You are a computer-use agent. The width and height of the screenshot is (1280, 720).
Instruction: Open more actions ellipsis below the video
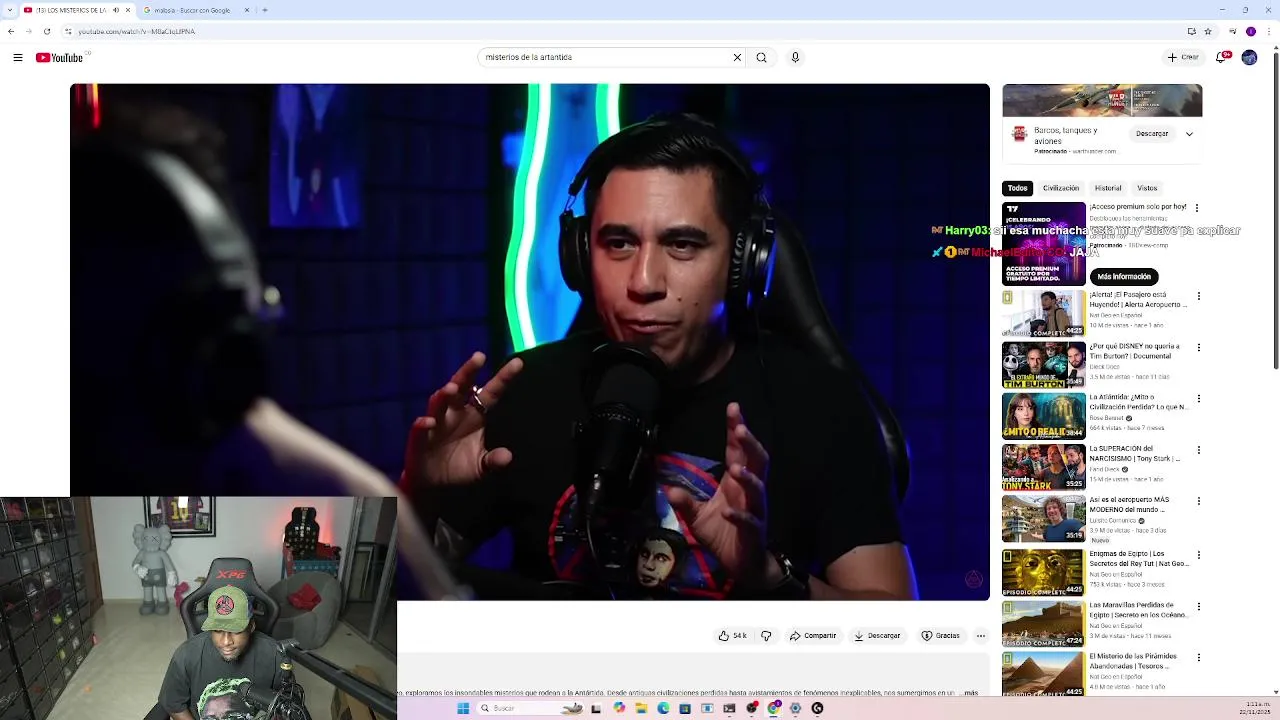pyautogui.click(x=981, y=636)
